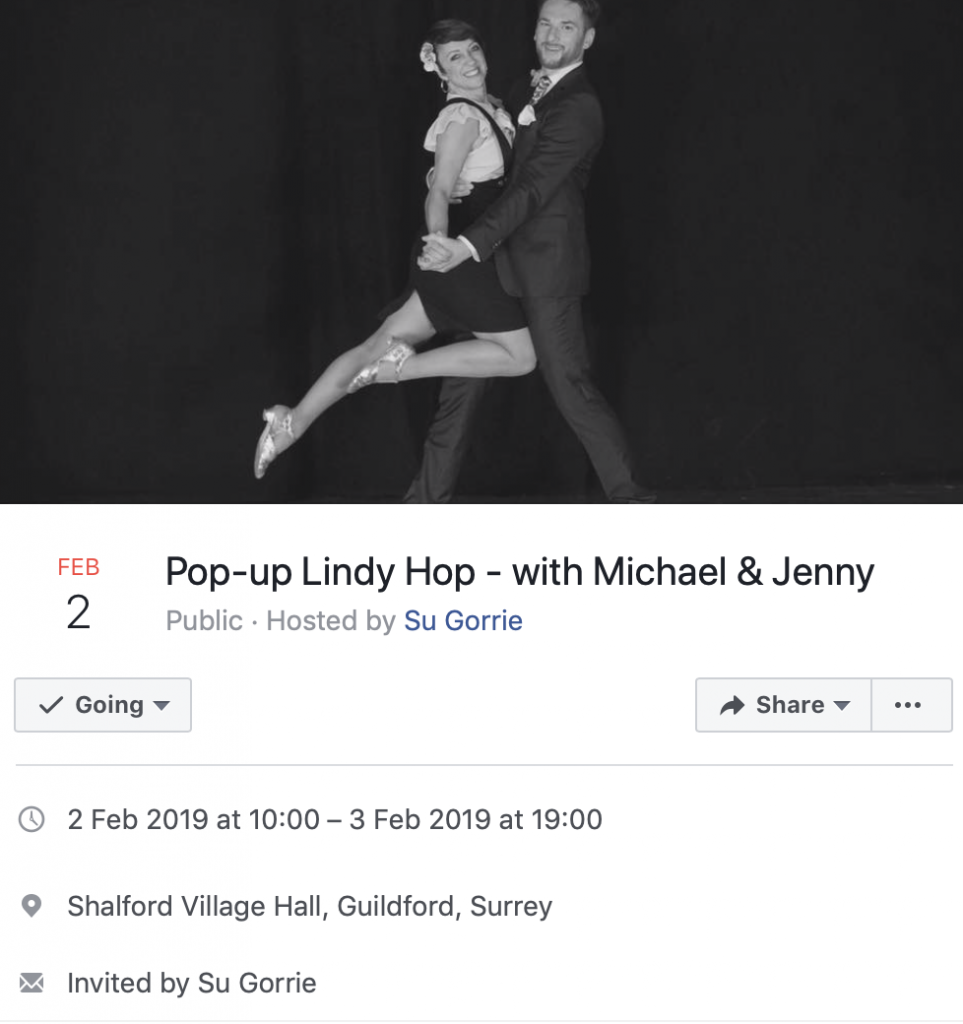The height and width of the screenshot is (1024, 963).
Task: Click the event date and time text
Action: (x=335, y=820)
